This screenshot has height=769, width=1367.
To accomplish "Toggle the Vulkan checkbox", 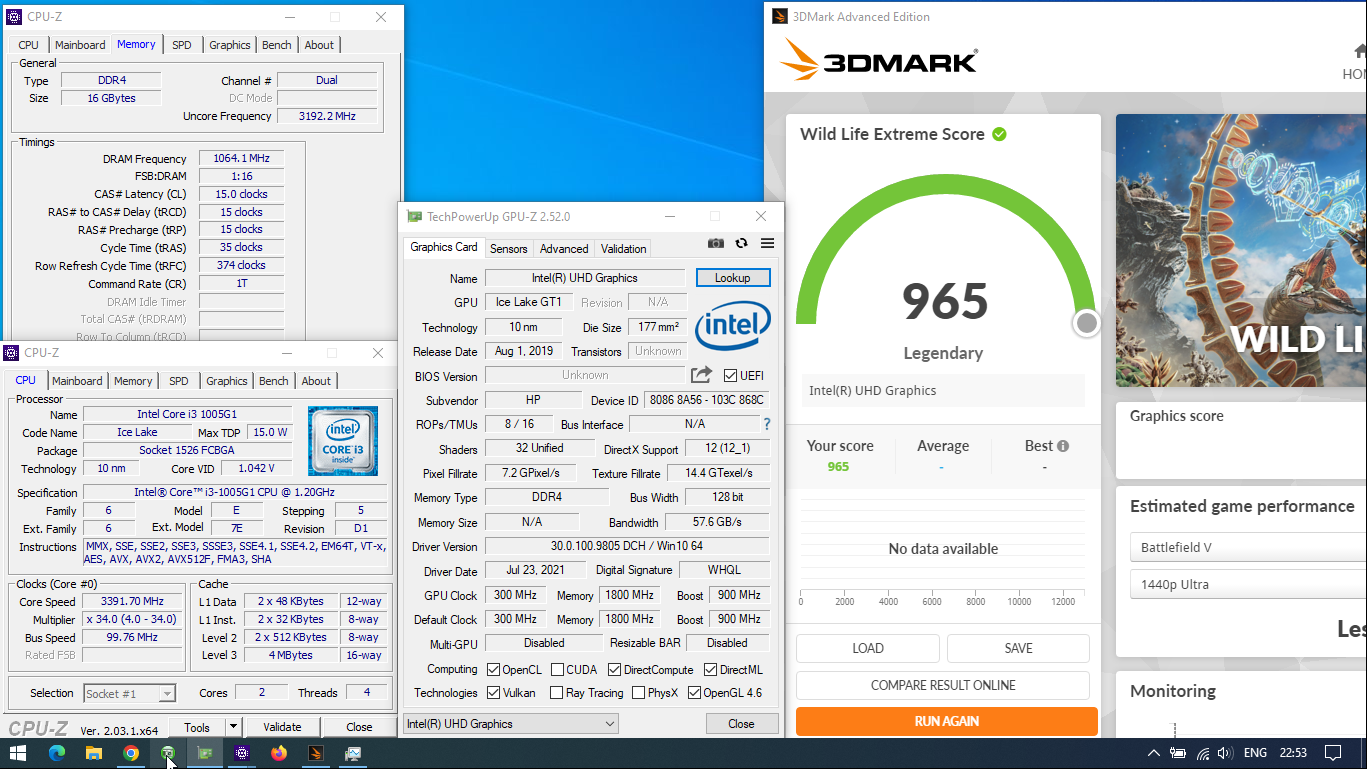I will 493,693.
